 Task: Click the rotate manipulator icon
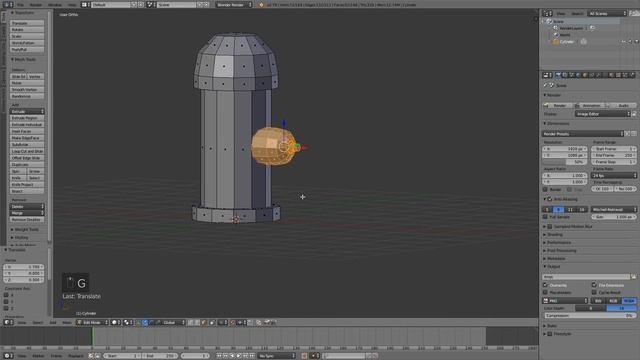(151, 322)
